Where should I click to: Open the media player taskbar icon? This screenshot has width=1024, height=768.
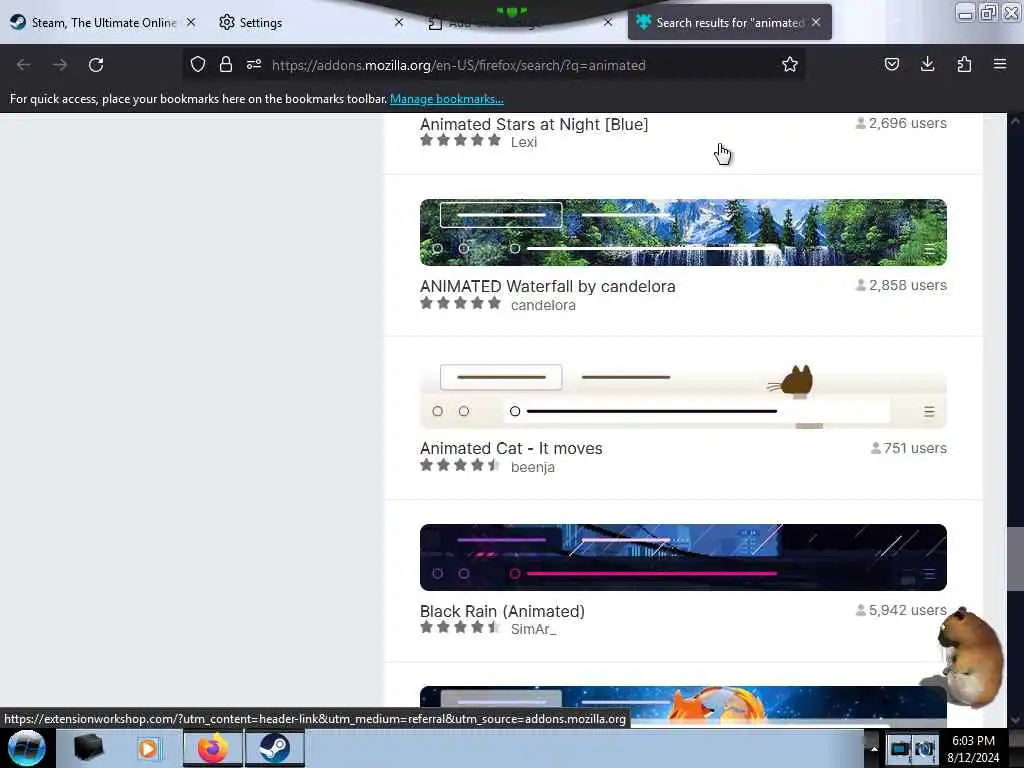(150, 748)
